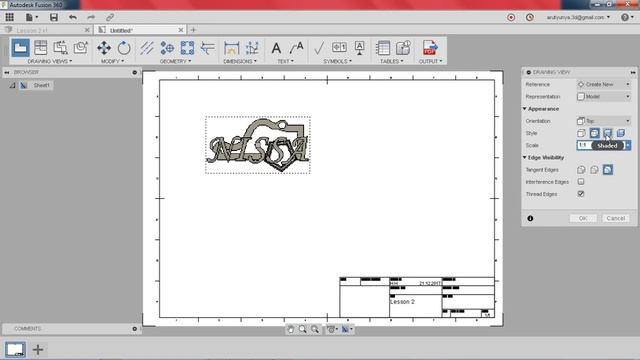
Task: Select the Ordinate Dimension tool
Action: pos(252,48)
